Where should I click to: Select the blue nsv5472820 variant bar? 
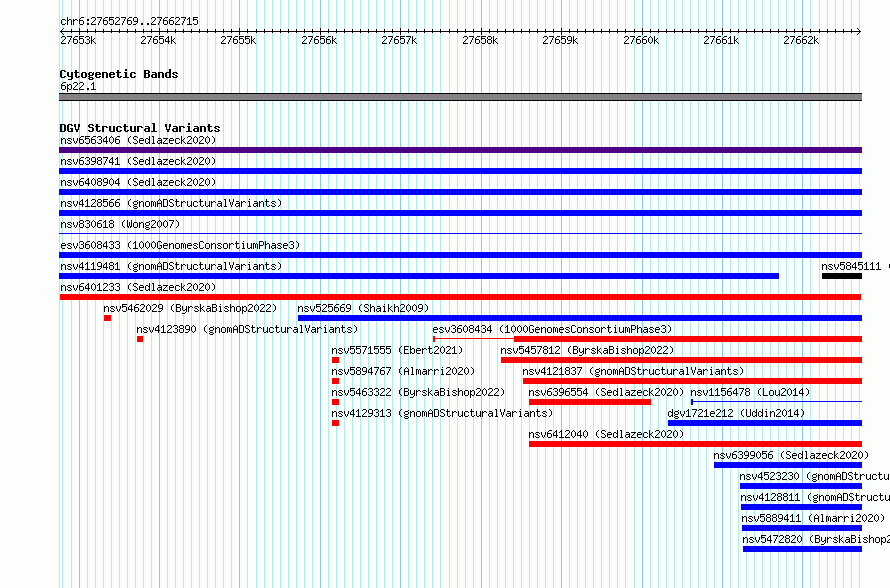pyautogui.click(x=802, y=549)
